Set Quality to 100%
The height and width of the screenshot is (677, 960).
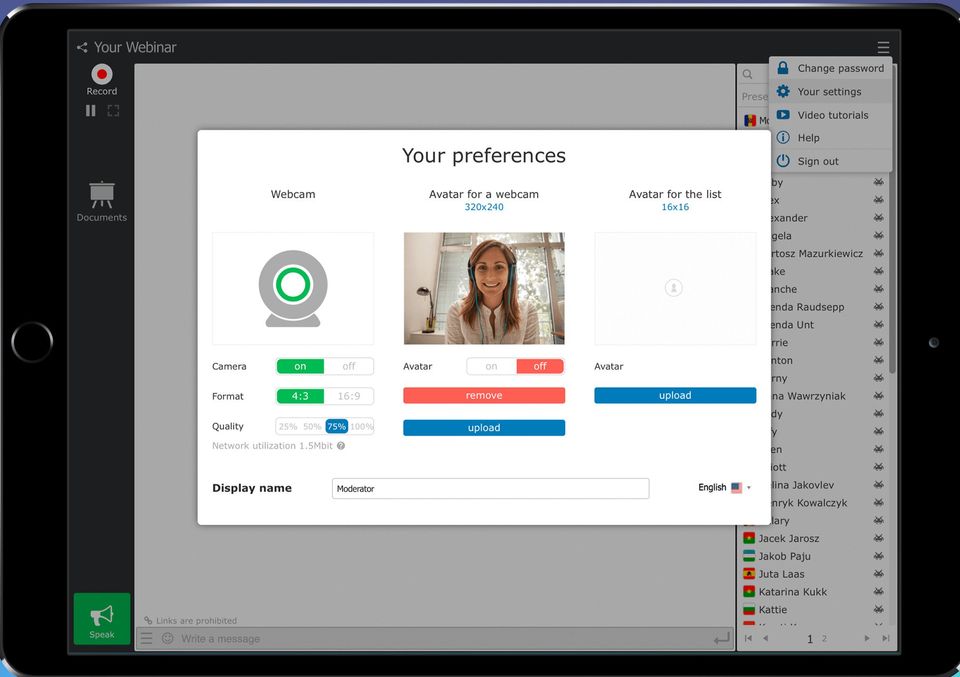click(361, 426)
